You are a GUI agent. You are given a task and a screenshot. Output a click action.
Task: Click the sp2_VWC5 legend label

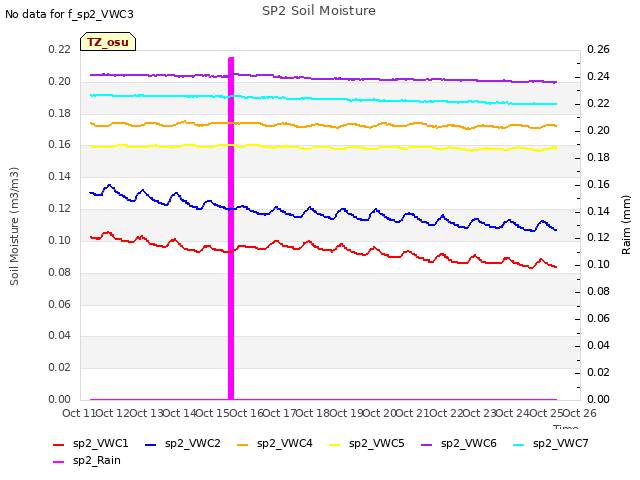(376, 443)
